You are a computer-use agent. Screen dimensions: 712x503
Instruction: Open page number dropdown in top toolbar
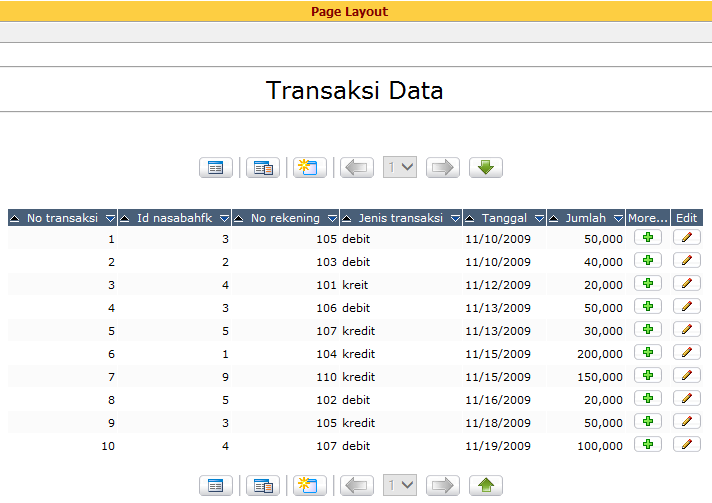click(400, 168)
